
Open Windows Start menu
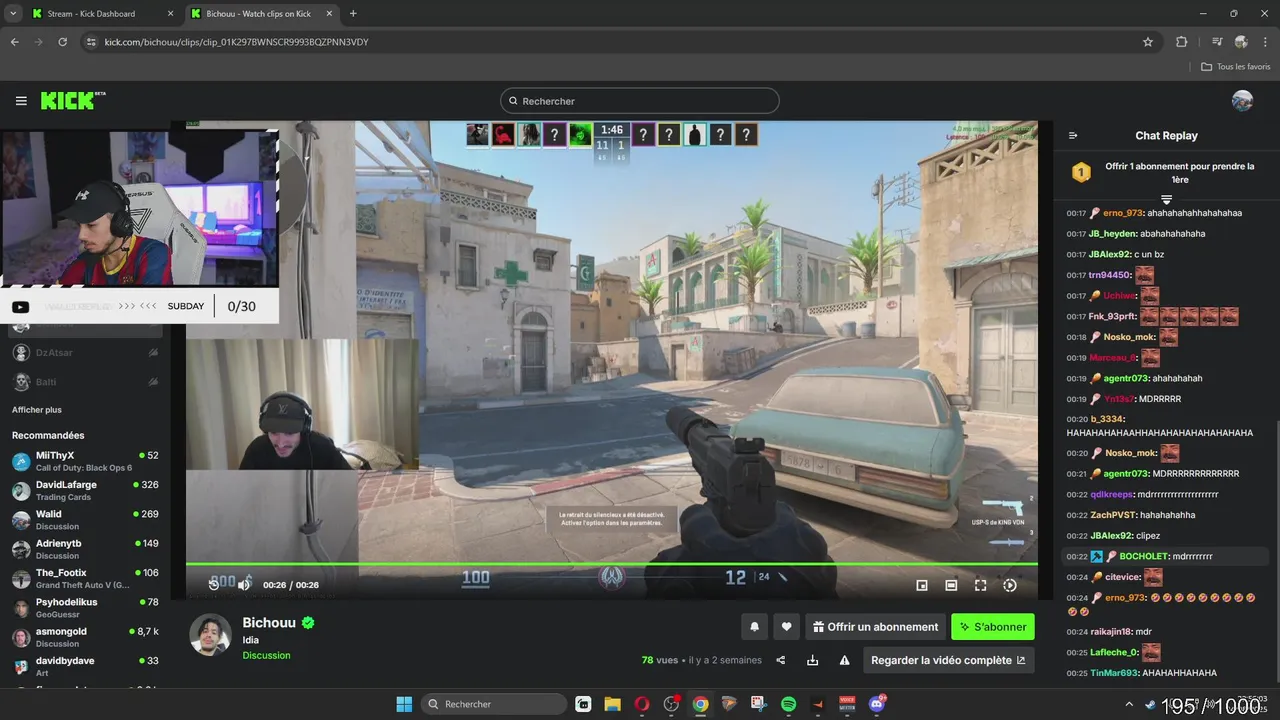(404, 704)
